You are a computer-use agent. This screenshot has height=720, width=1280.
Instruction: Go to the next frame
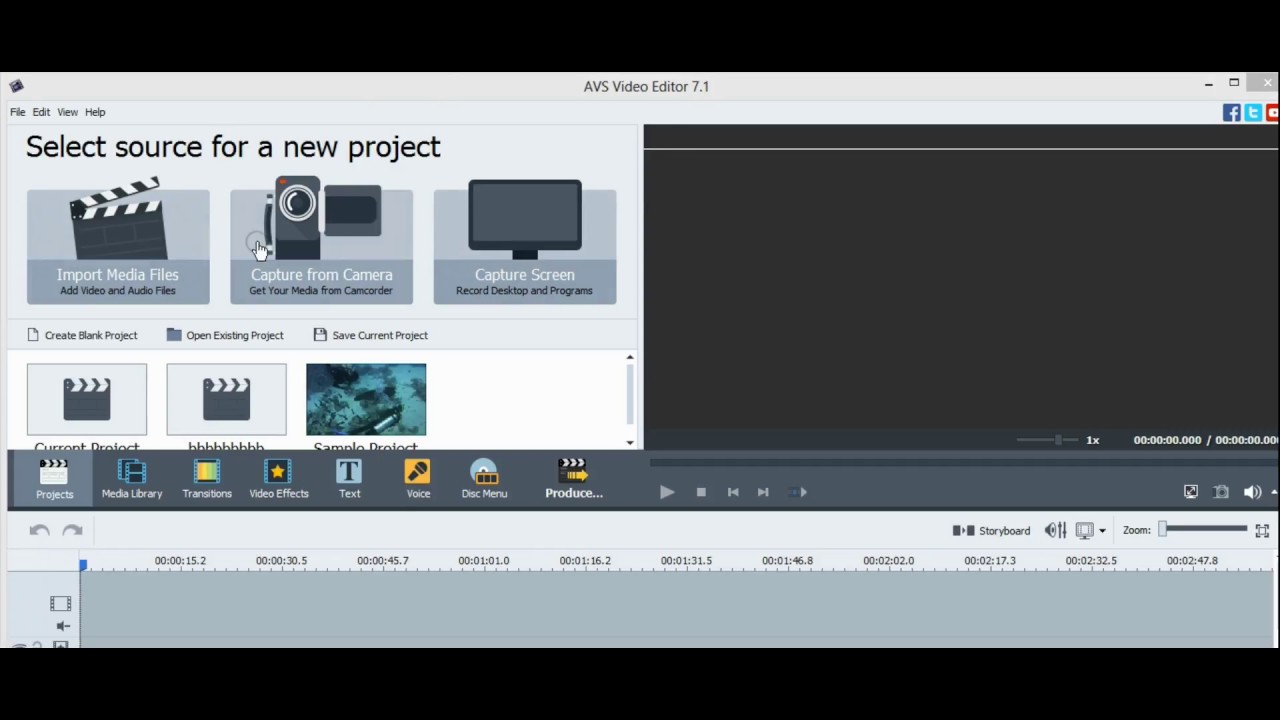coord(763,492)
